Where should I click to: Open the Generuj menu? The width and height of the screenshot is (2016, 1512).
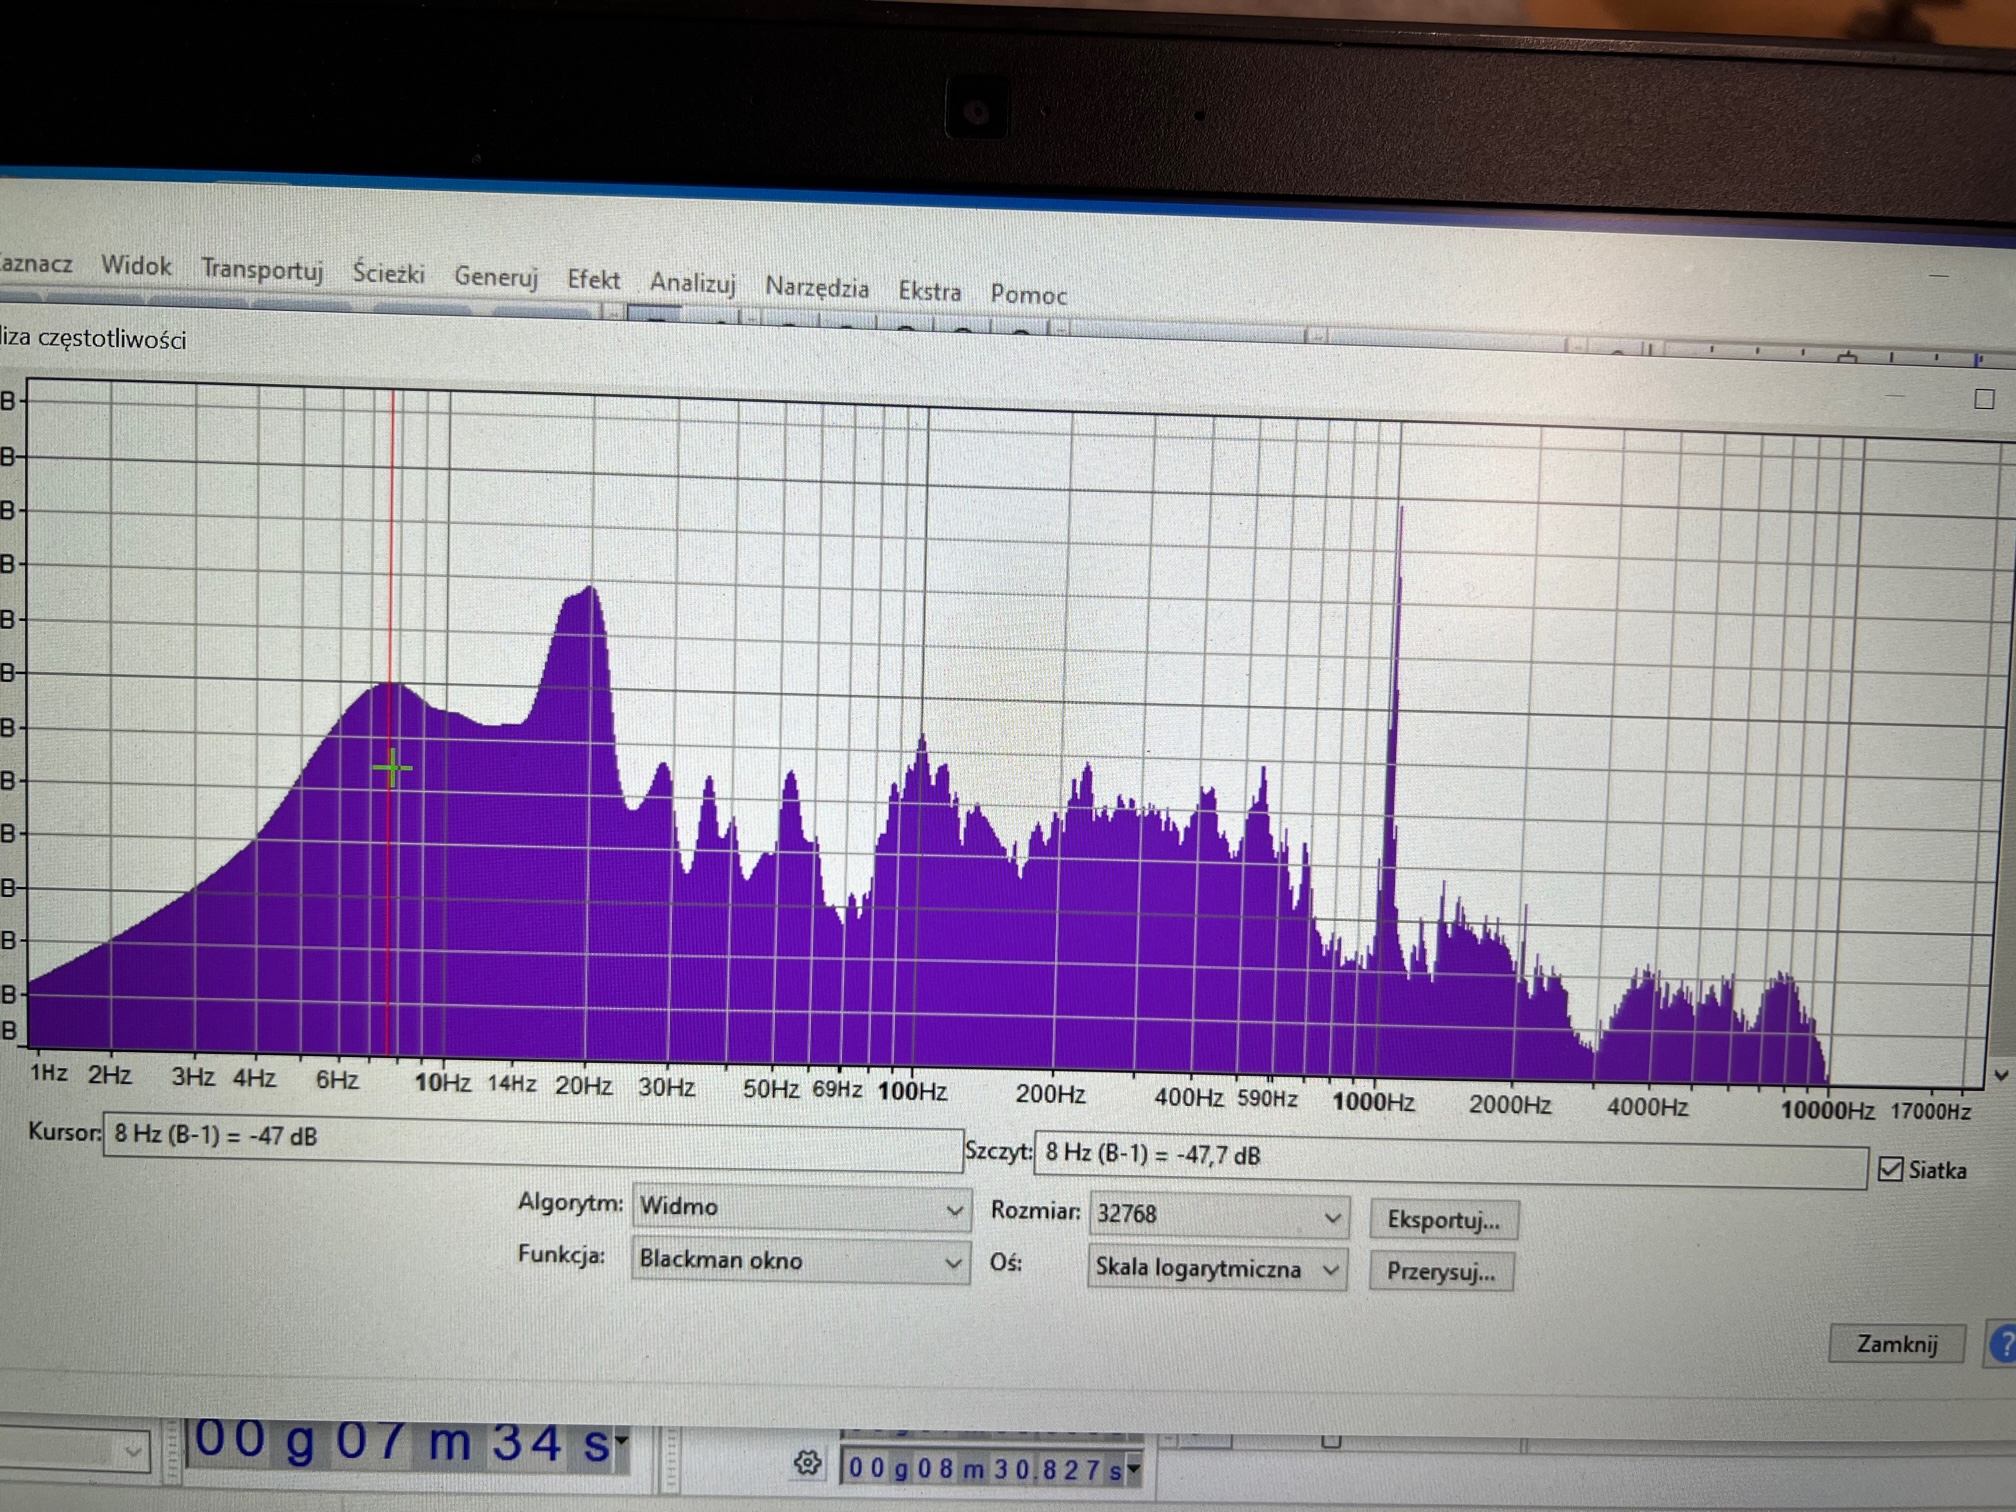tap(496, 276)
